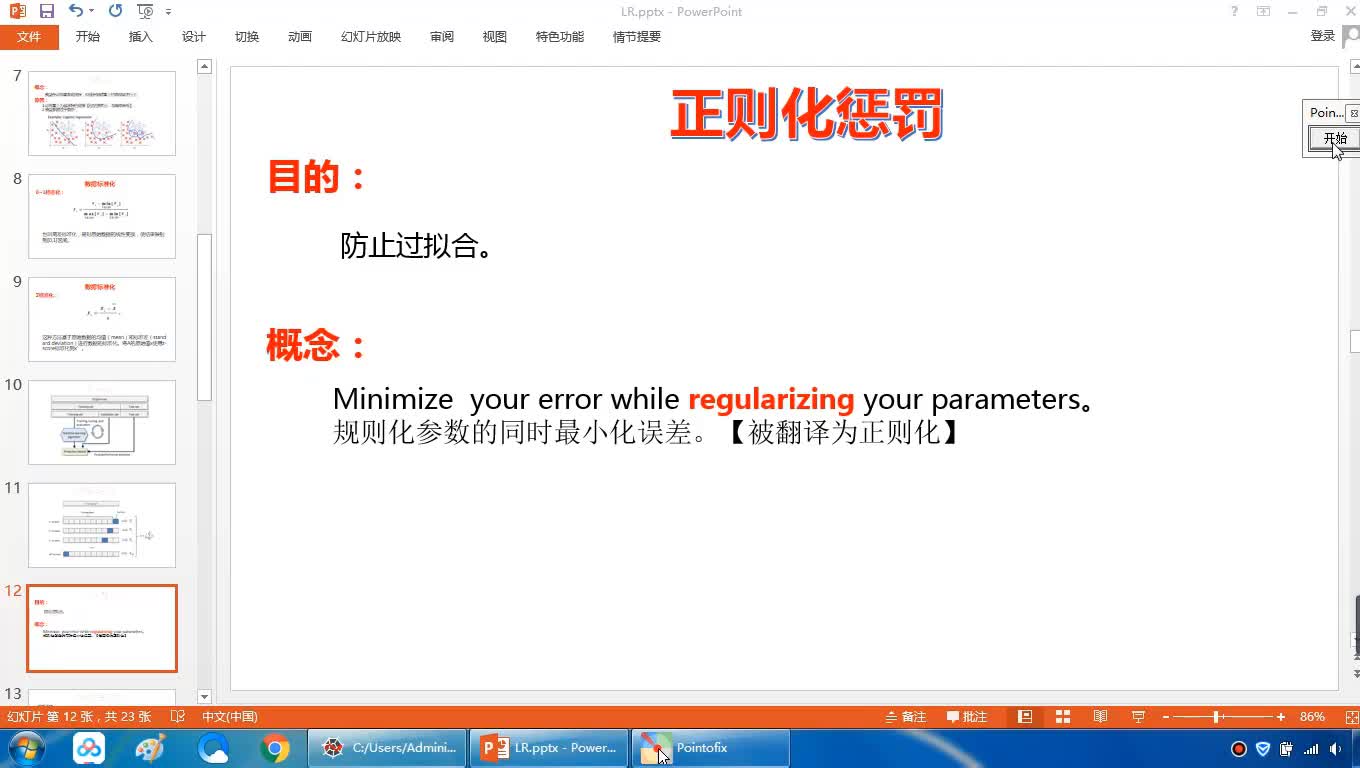Viewport: 1360px width, 768px height.
Task: Open the 文件 file menu
Action: pyautogui.click(x=29, y=37)
